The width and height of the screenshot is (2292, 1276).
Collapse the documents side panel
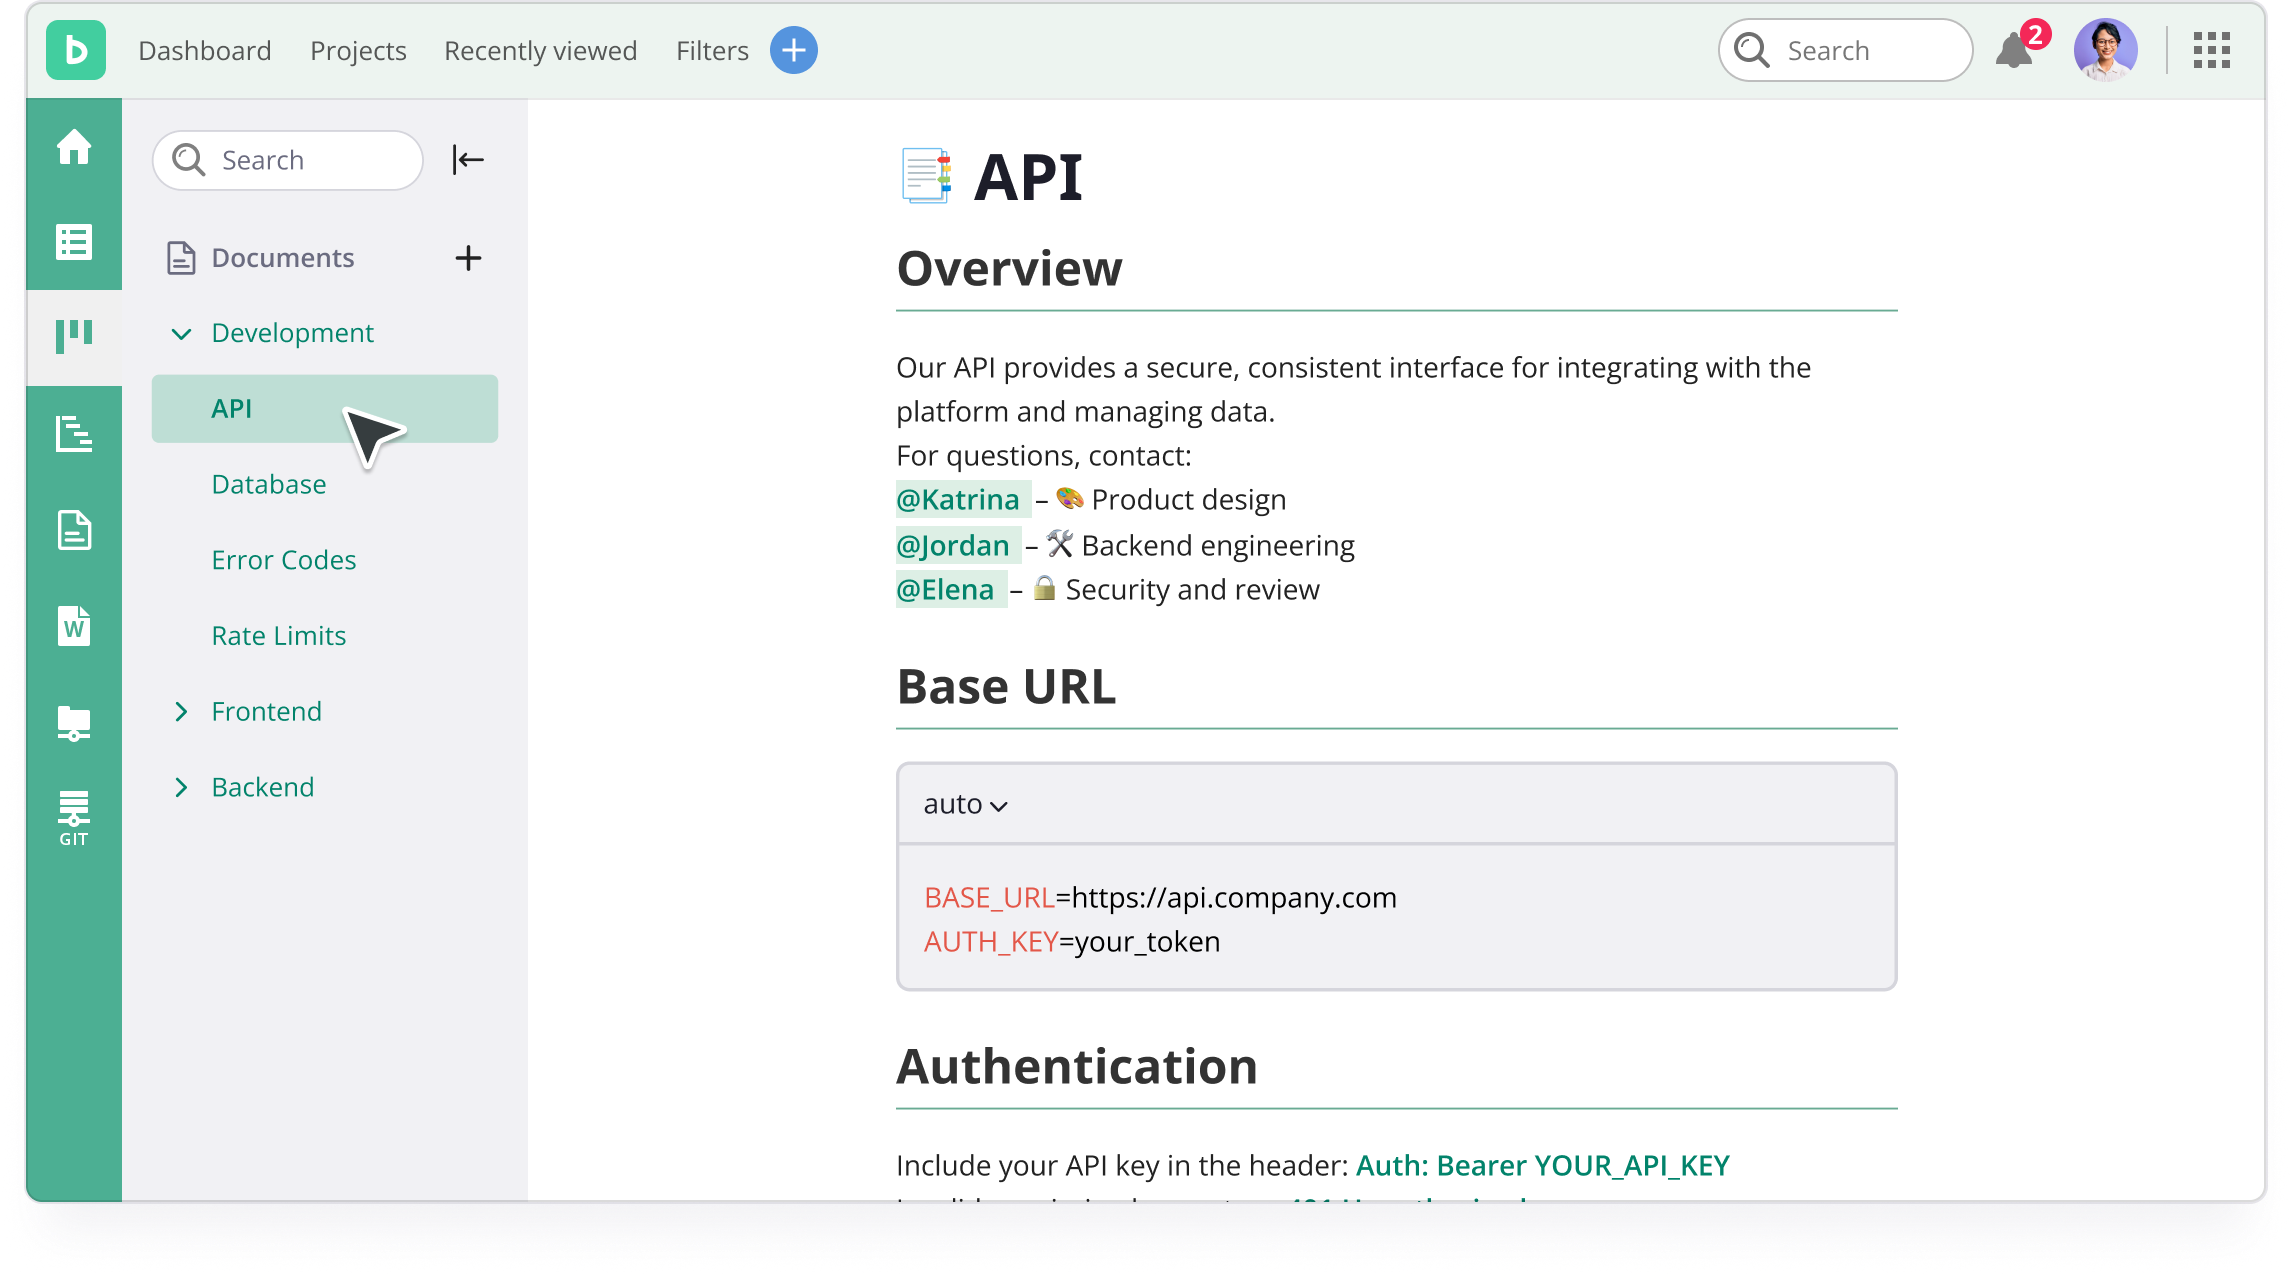[x=468, y=159]
